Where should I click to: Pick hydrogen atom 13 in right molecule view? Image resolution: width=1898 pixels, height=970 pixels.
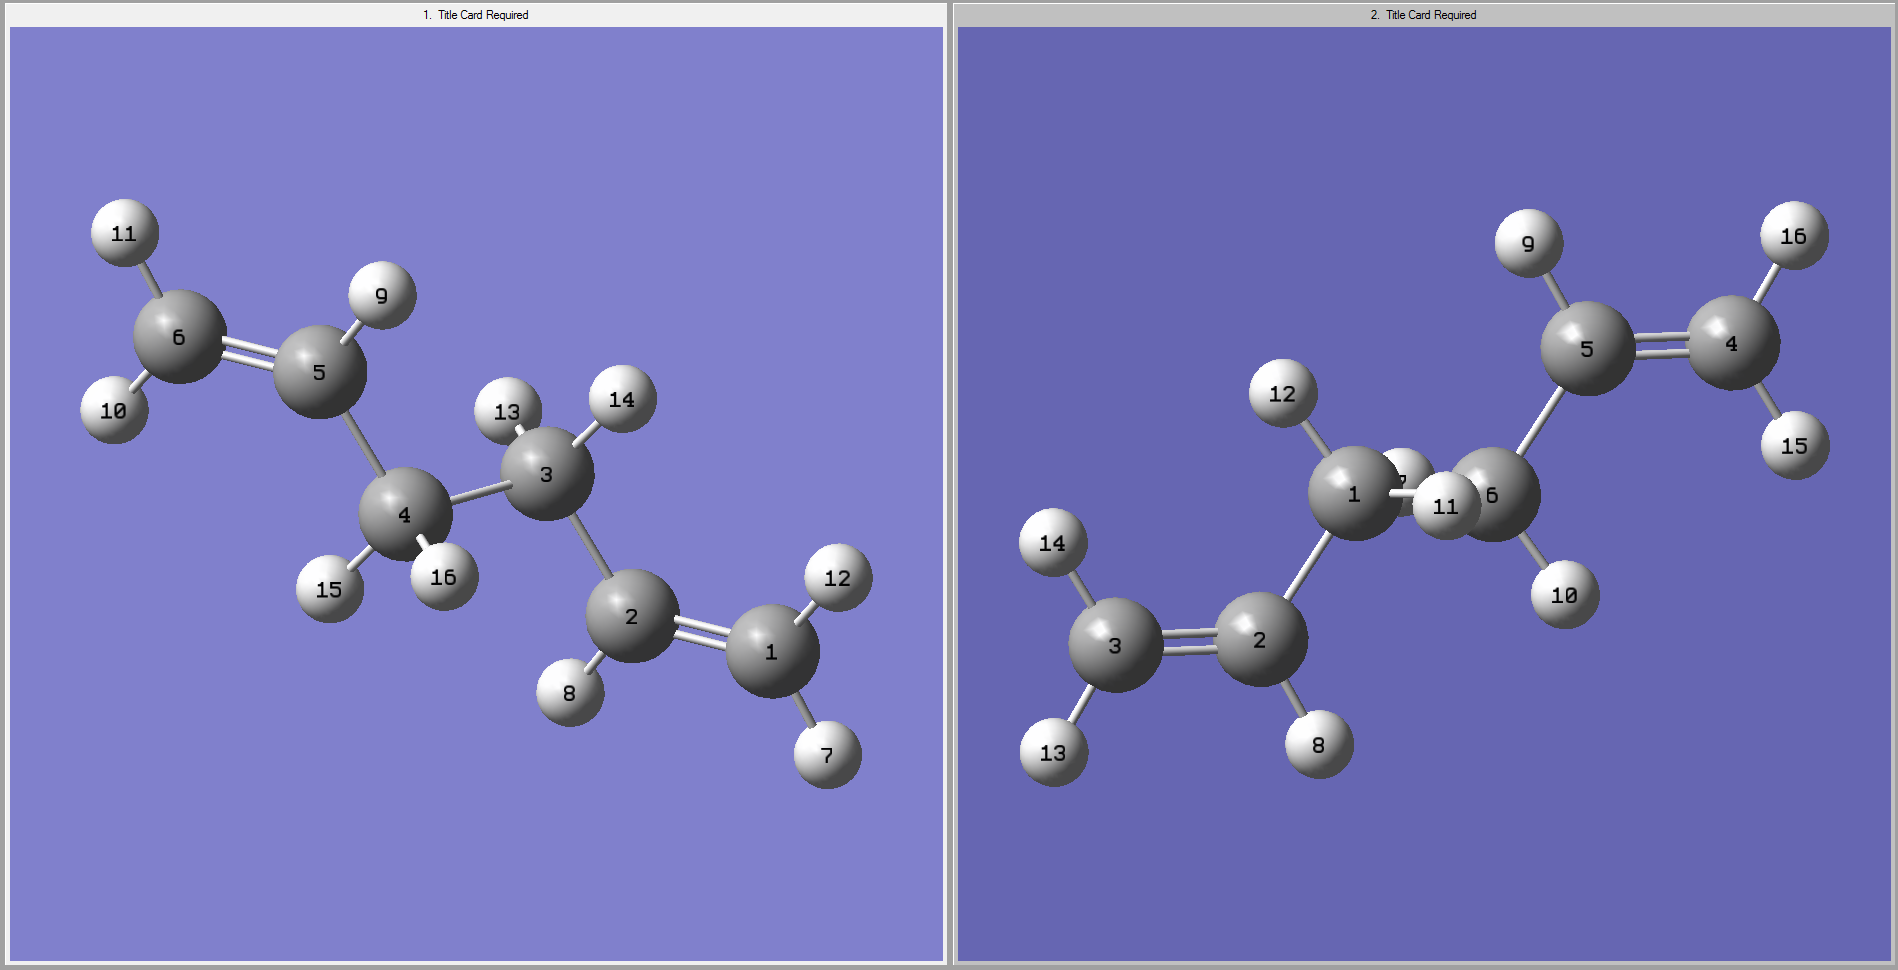point(1053,752)
